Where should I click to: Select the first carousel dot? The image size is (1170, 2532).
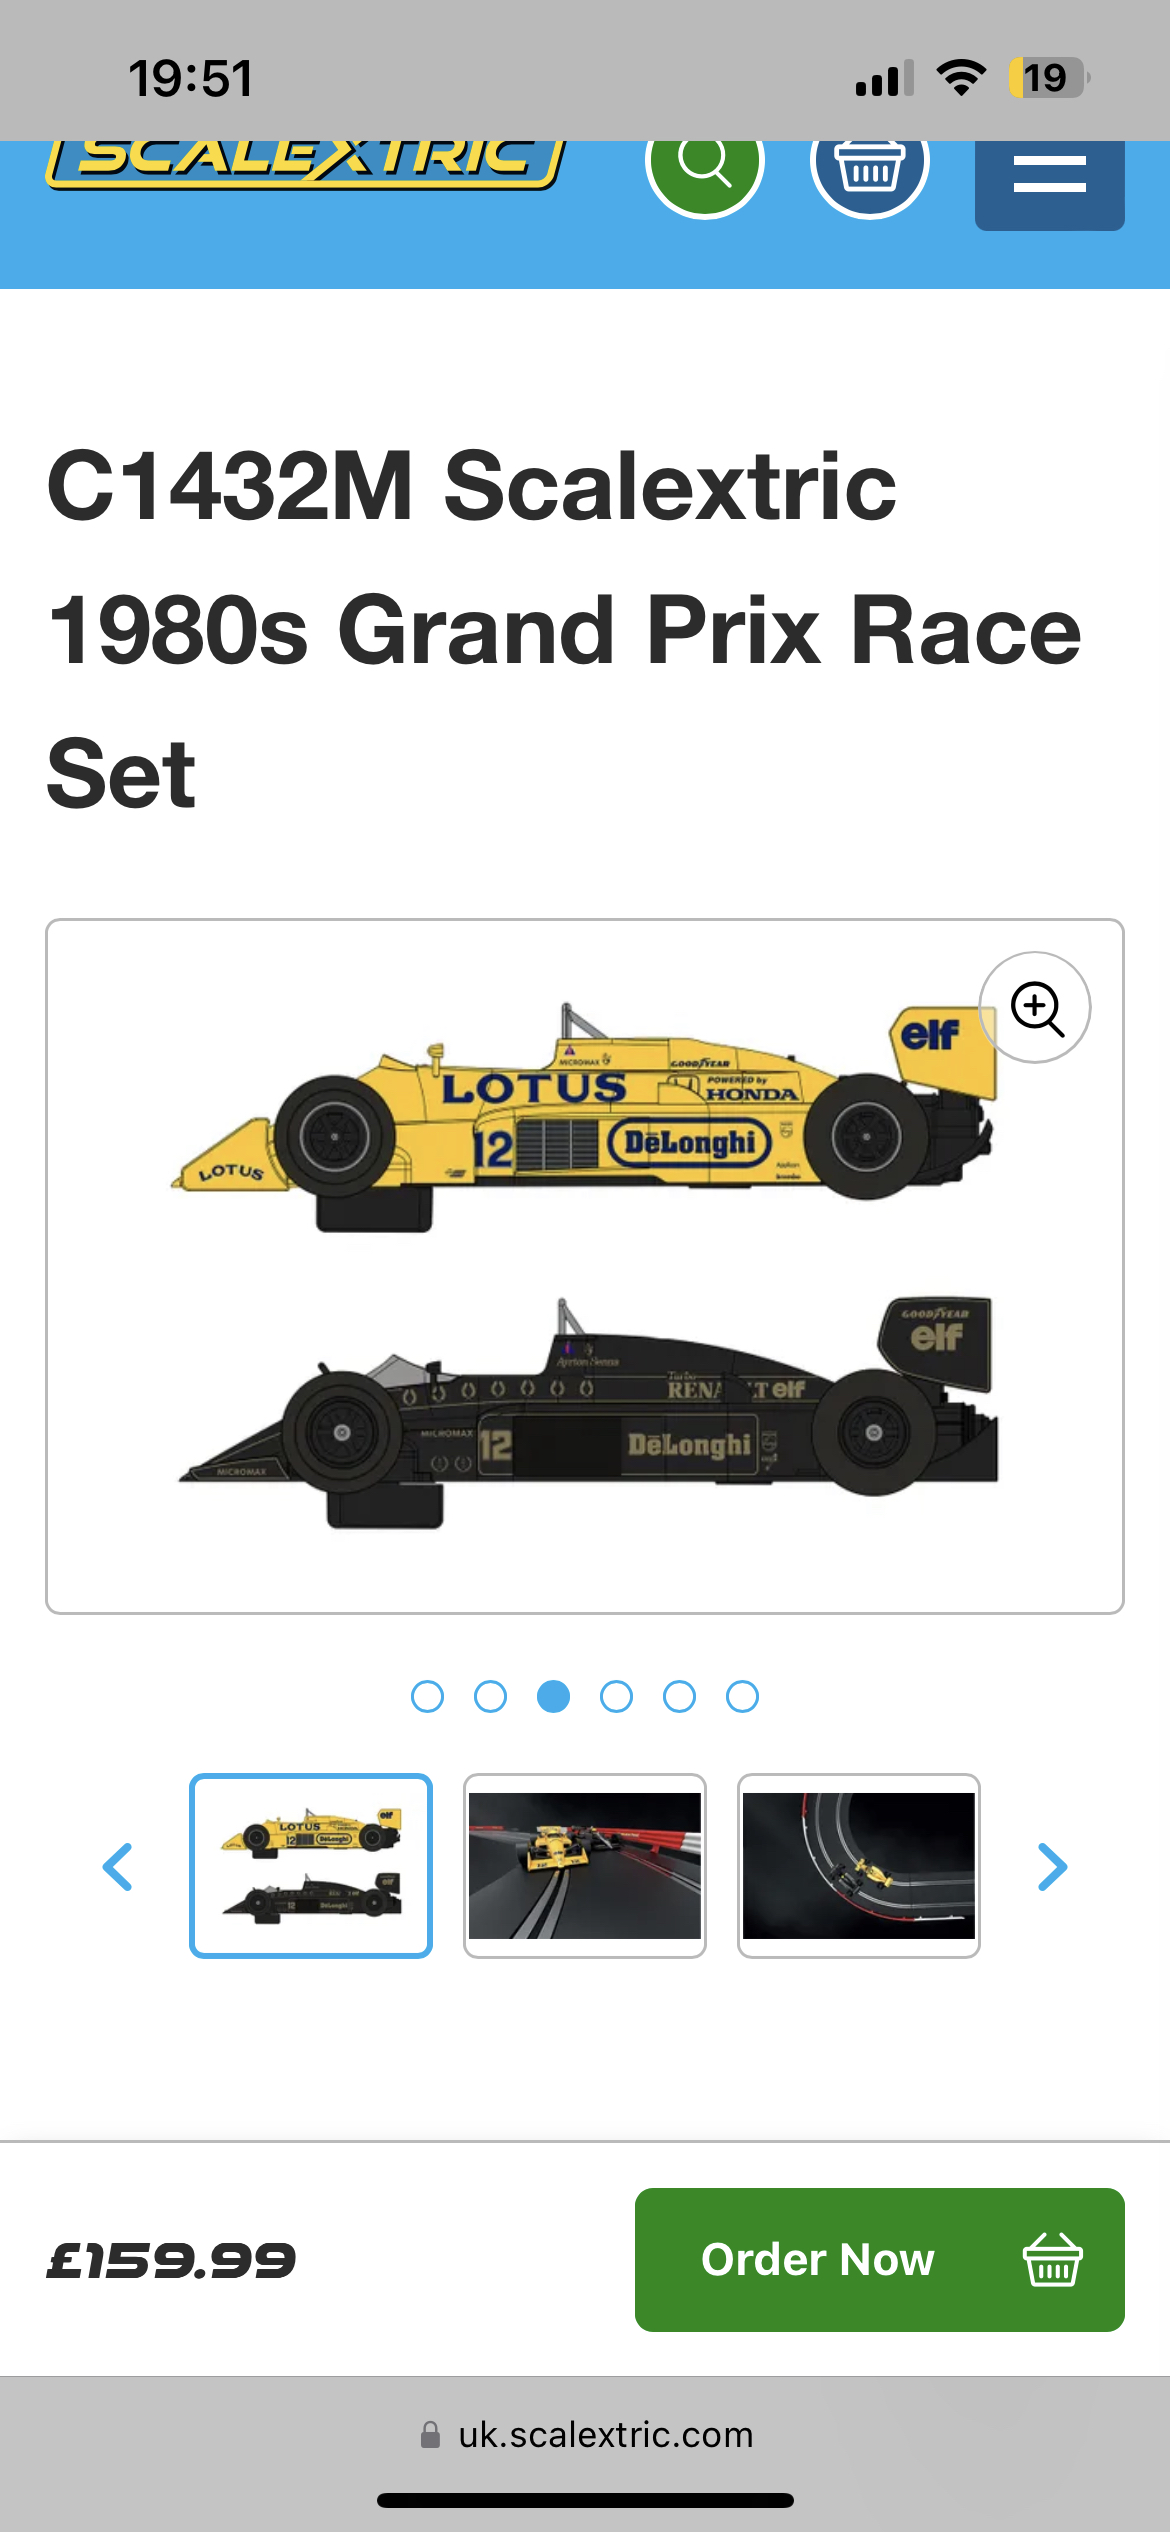(427, 1697)
